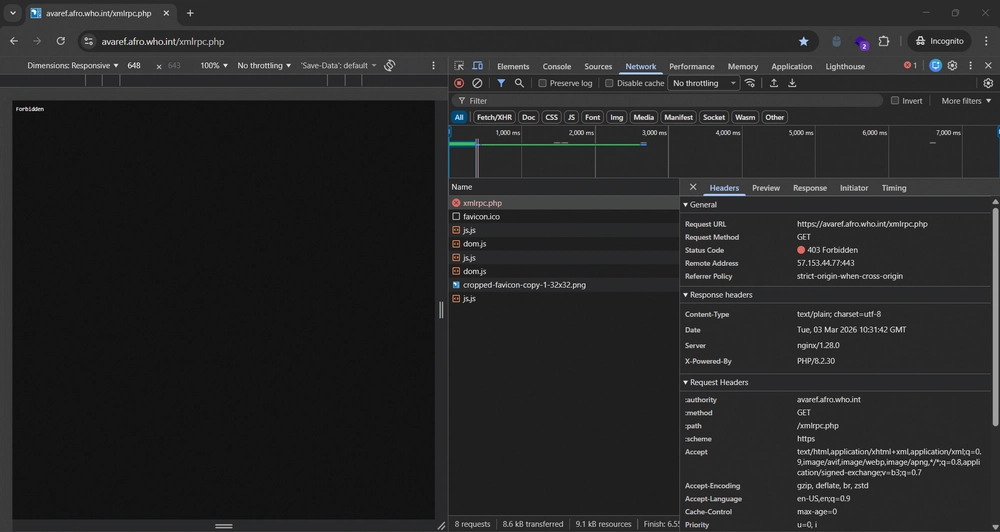
Task: Rotate the device viewport orientation
Action: (x=389, y=65)
